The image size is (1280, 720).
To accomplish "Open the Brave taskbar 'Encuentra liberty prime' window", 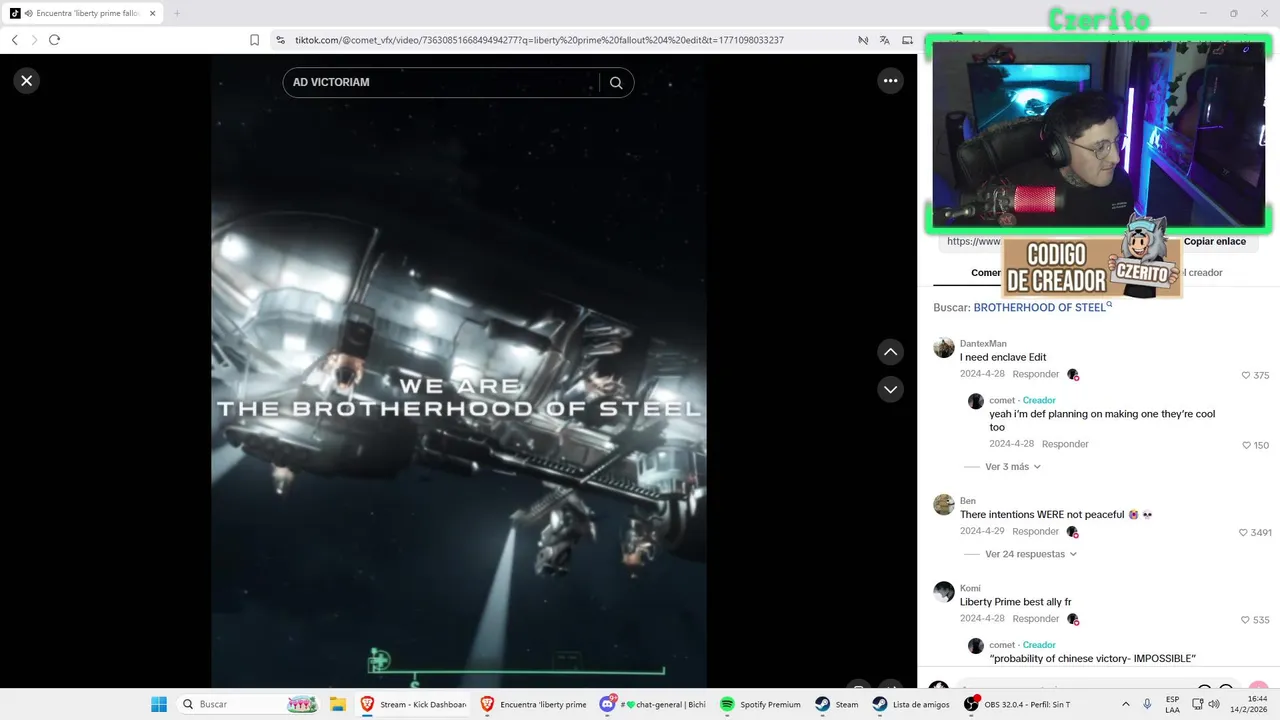I will click(x=533, y=704).
